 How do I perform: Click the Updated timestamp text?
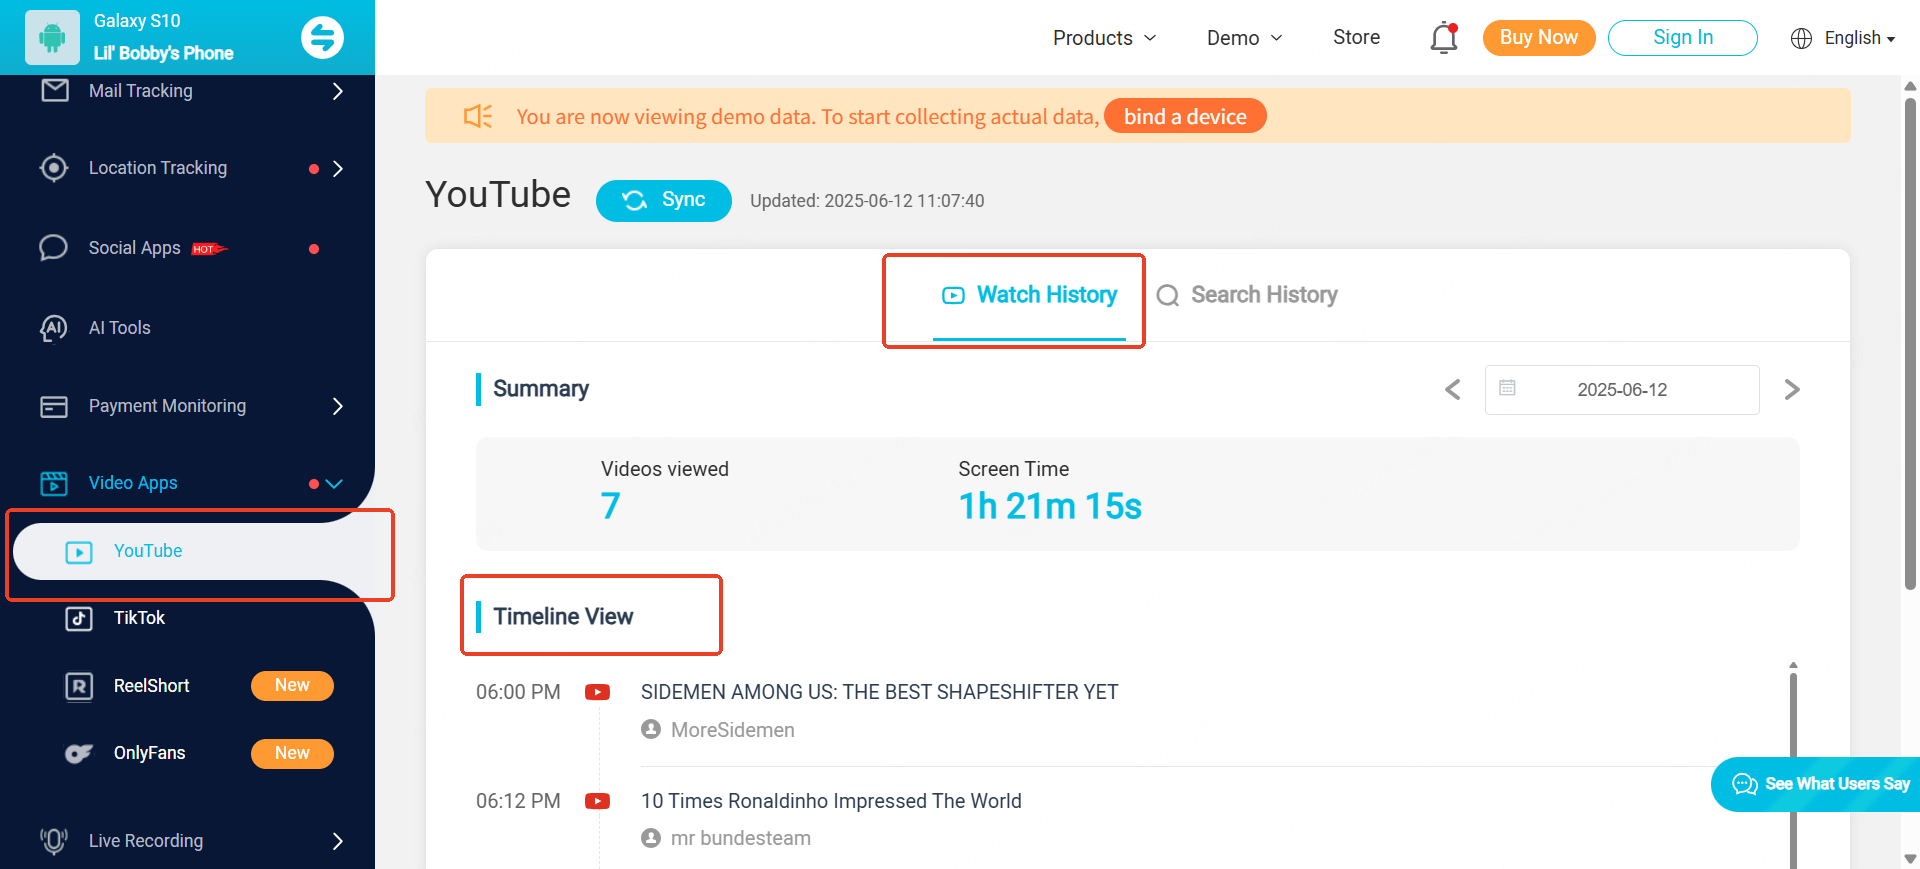pos(867,201)
